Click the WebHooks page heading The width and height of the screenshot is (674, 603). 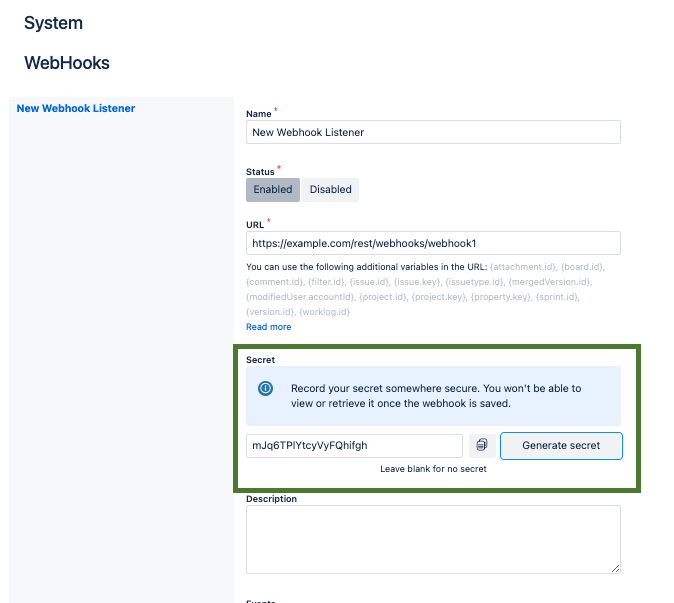click(x=67, y=63)
